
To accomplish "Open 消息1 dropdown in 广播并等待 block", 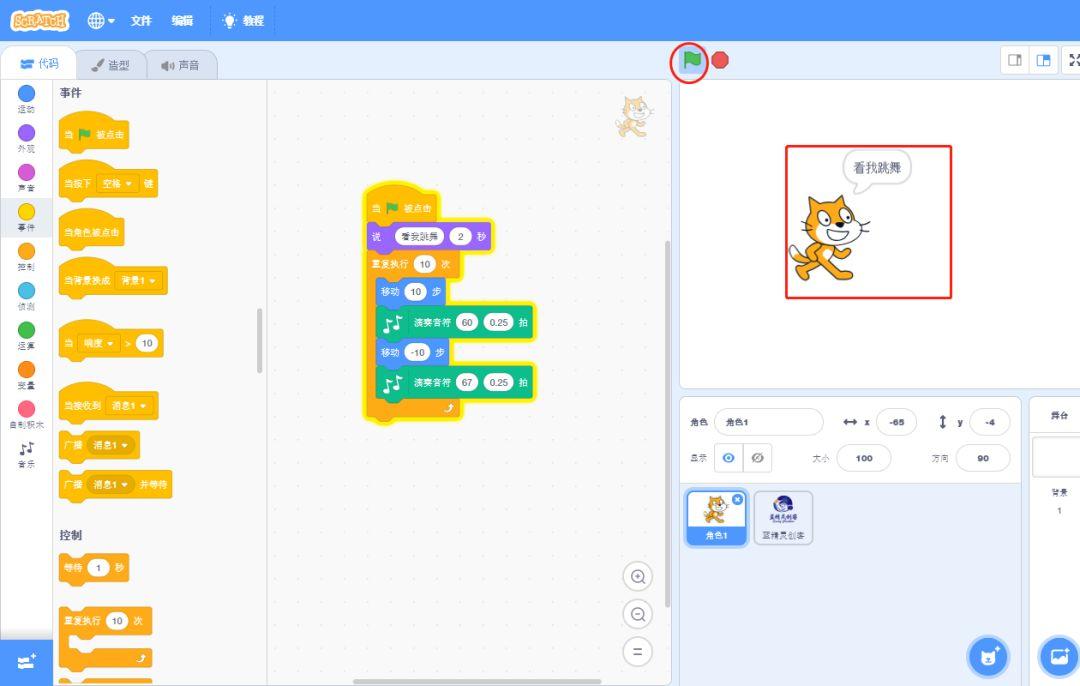I will [x=110, y=485].
